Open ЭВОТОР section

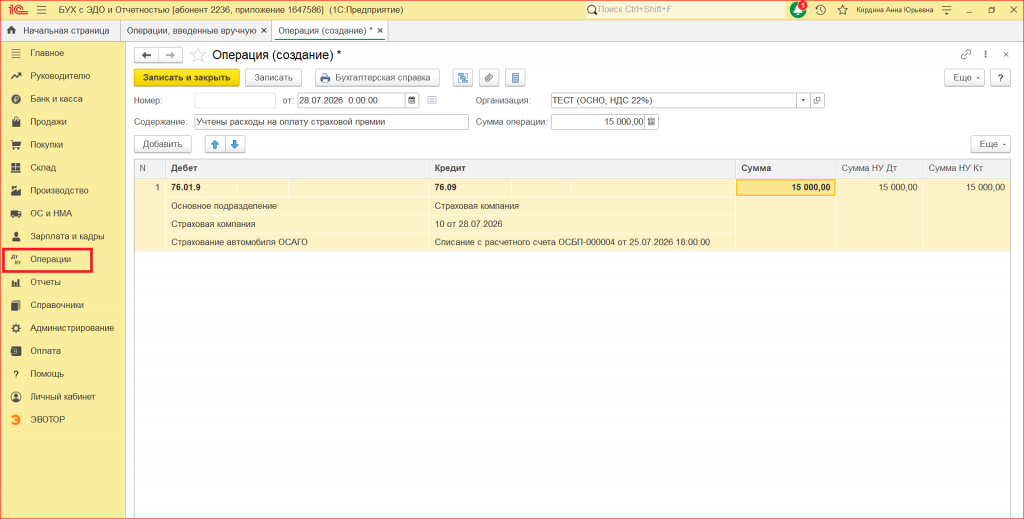pos(48,419)
